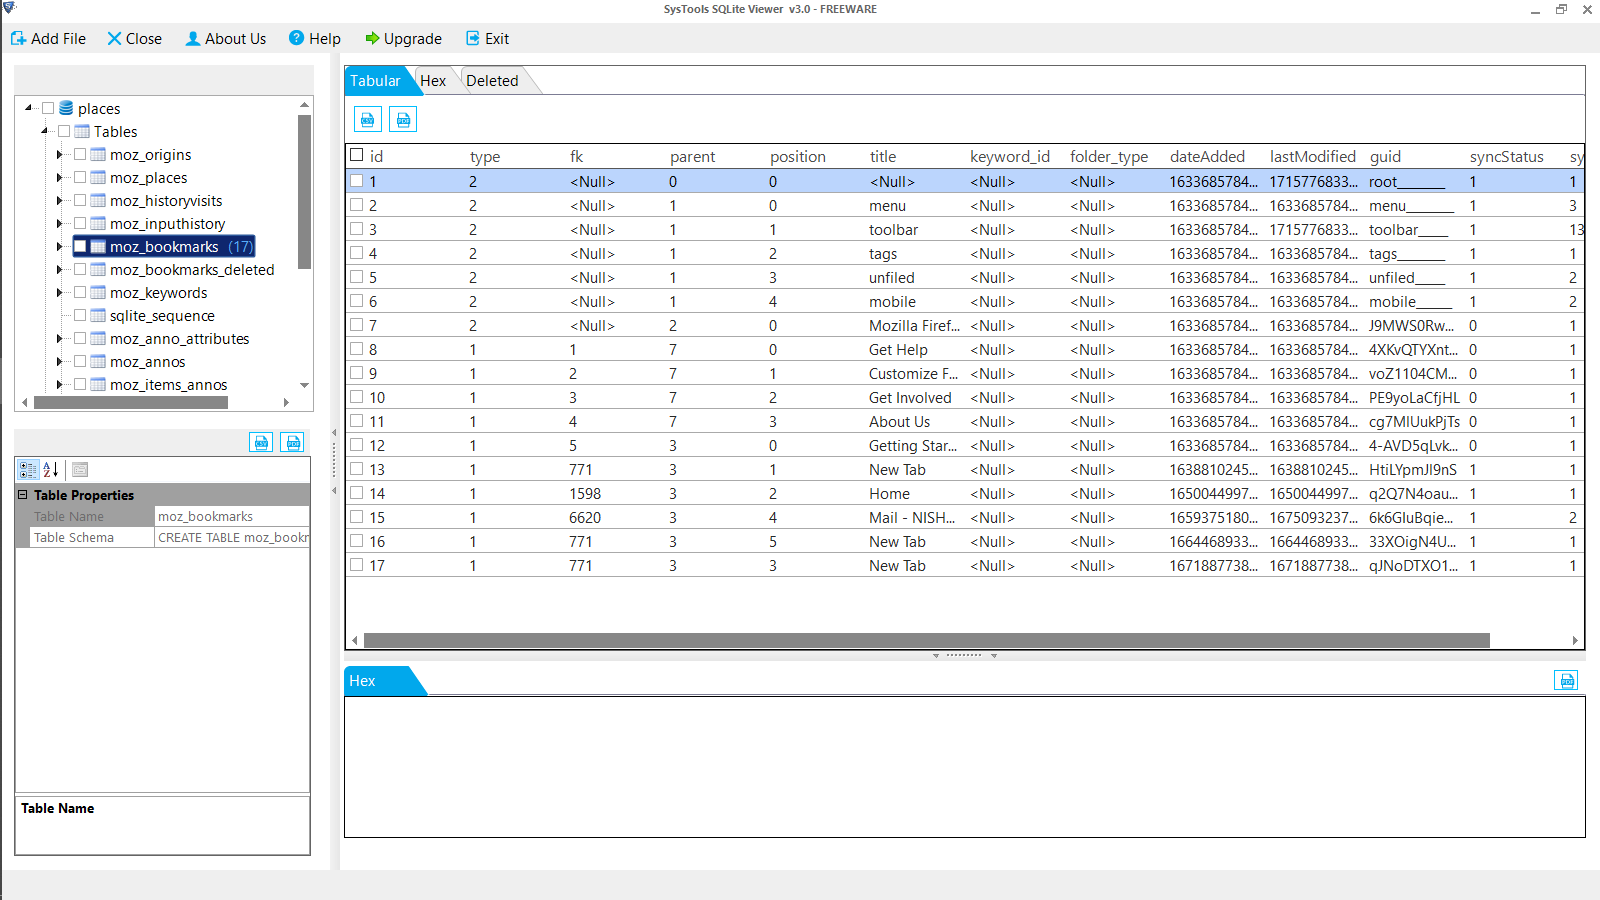1600x900 pixels.
Task: Tick the Tables node checkbox
Action: click(x=64, y=131)
